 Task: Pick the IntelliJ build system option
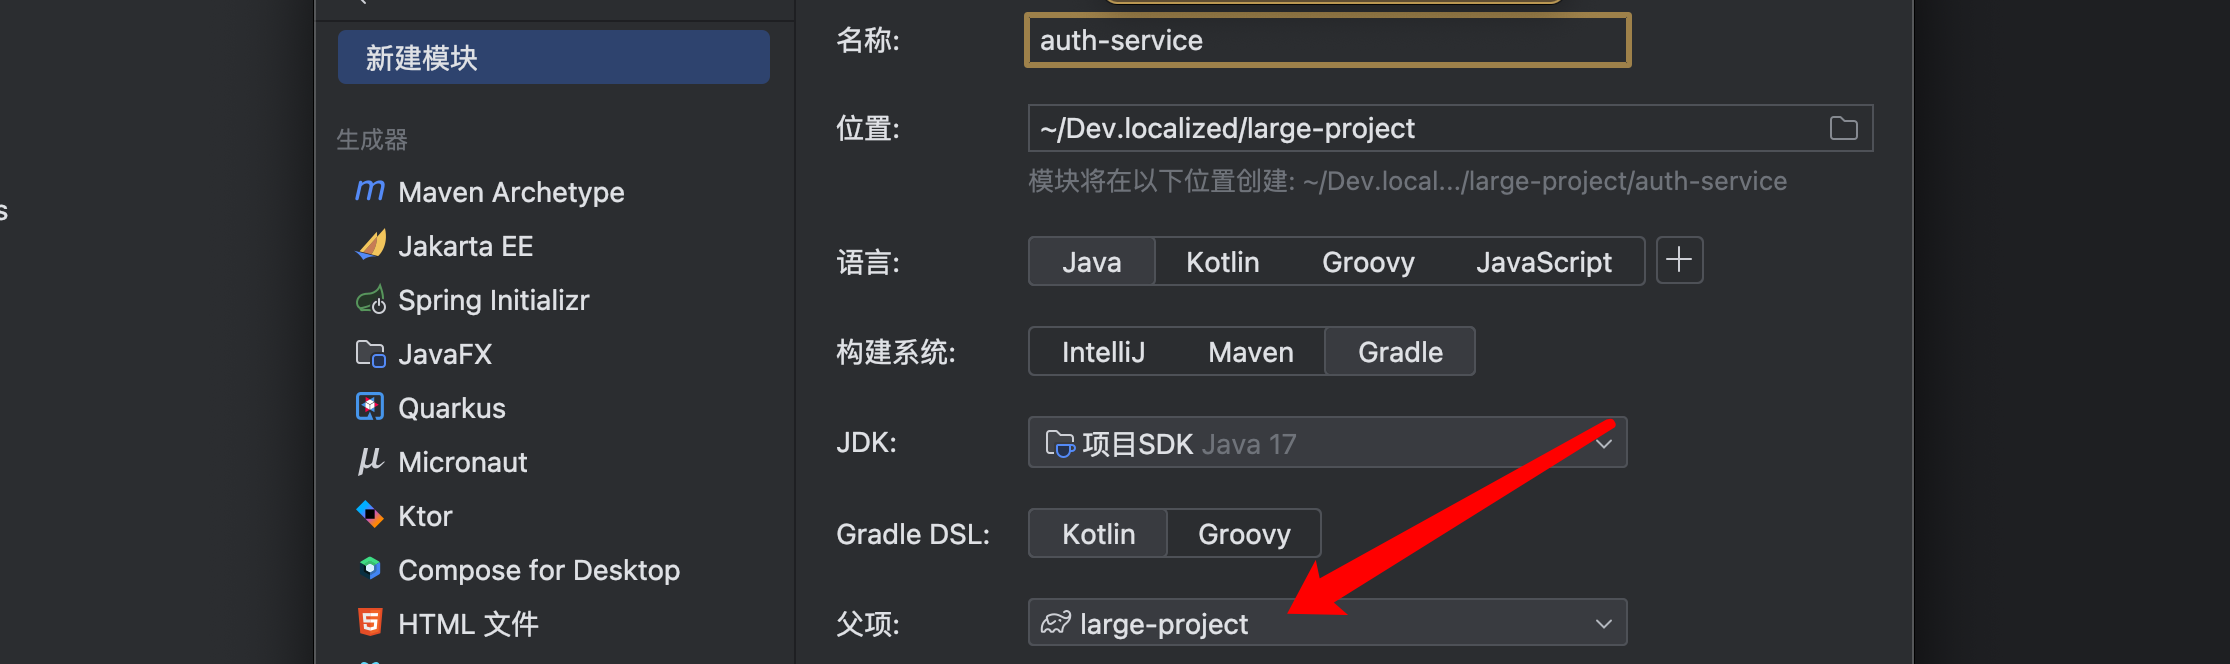1103,352
